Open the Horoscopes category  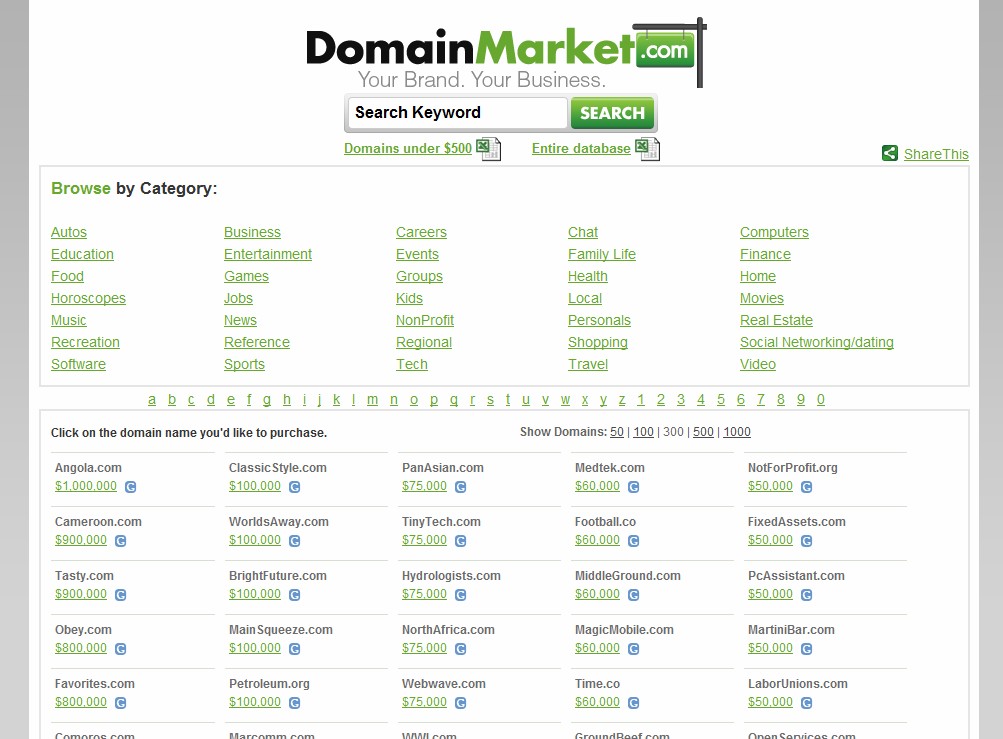click(88, 298)
